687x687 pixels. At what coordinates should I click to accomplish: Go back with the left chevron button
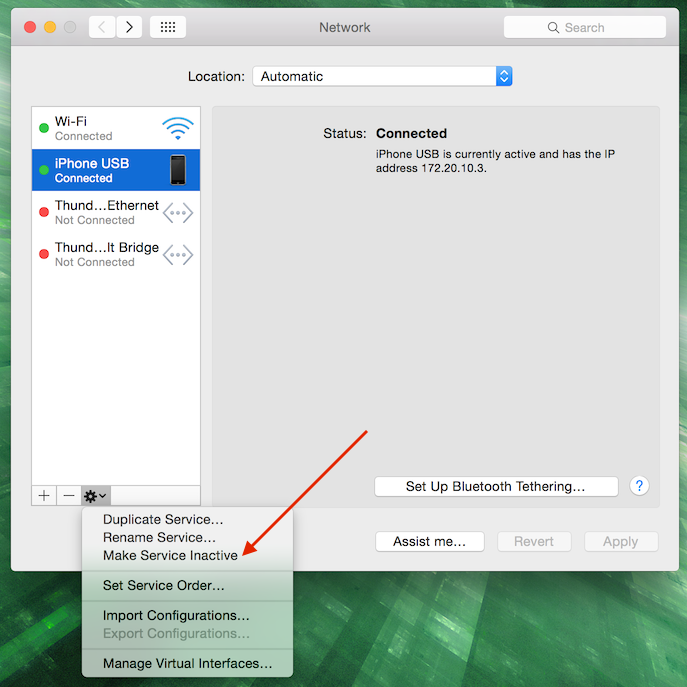[x=102, y=27]
